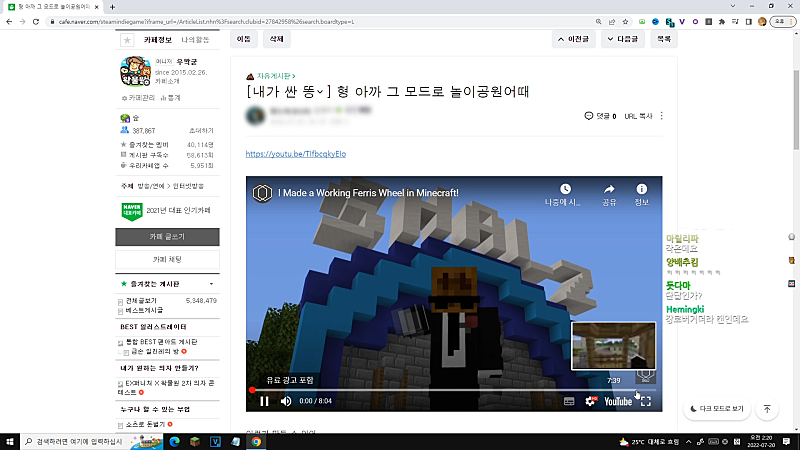
Task: Click the 초대하기 invite link
Action: [x=201, y=131]
